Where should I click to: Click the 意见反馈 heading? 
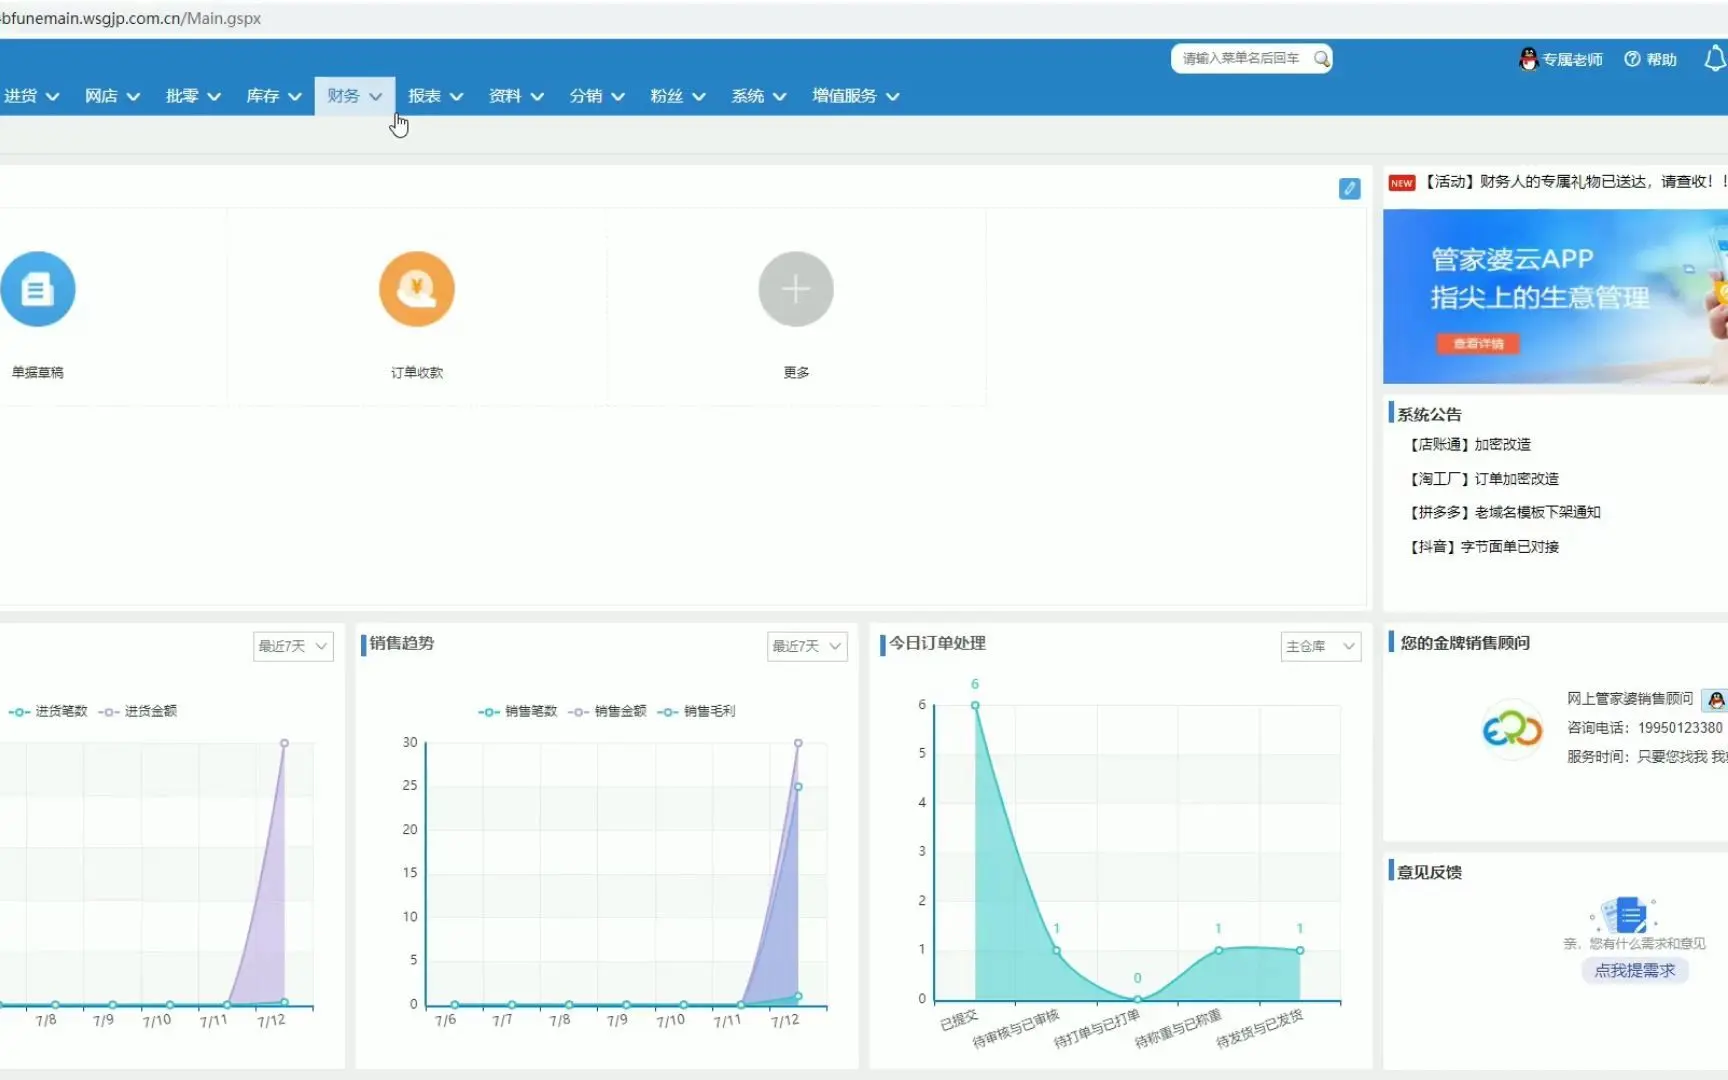tap(1429, 872)
